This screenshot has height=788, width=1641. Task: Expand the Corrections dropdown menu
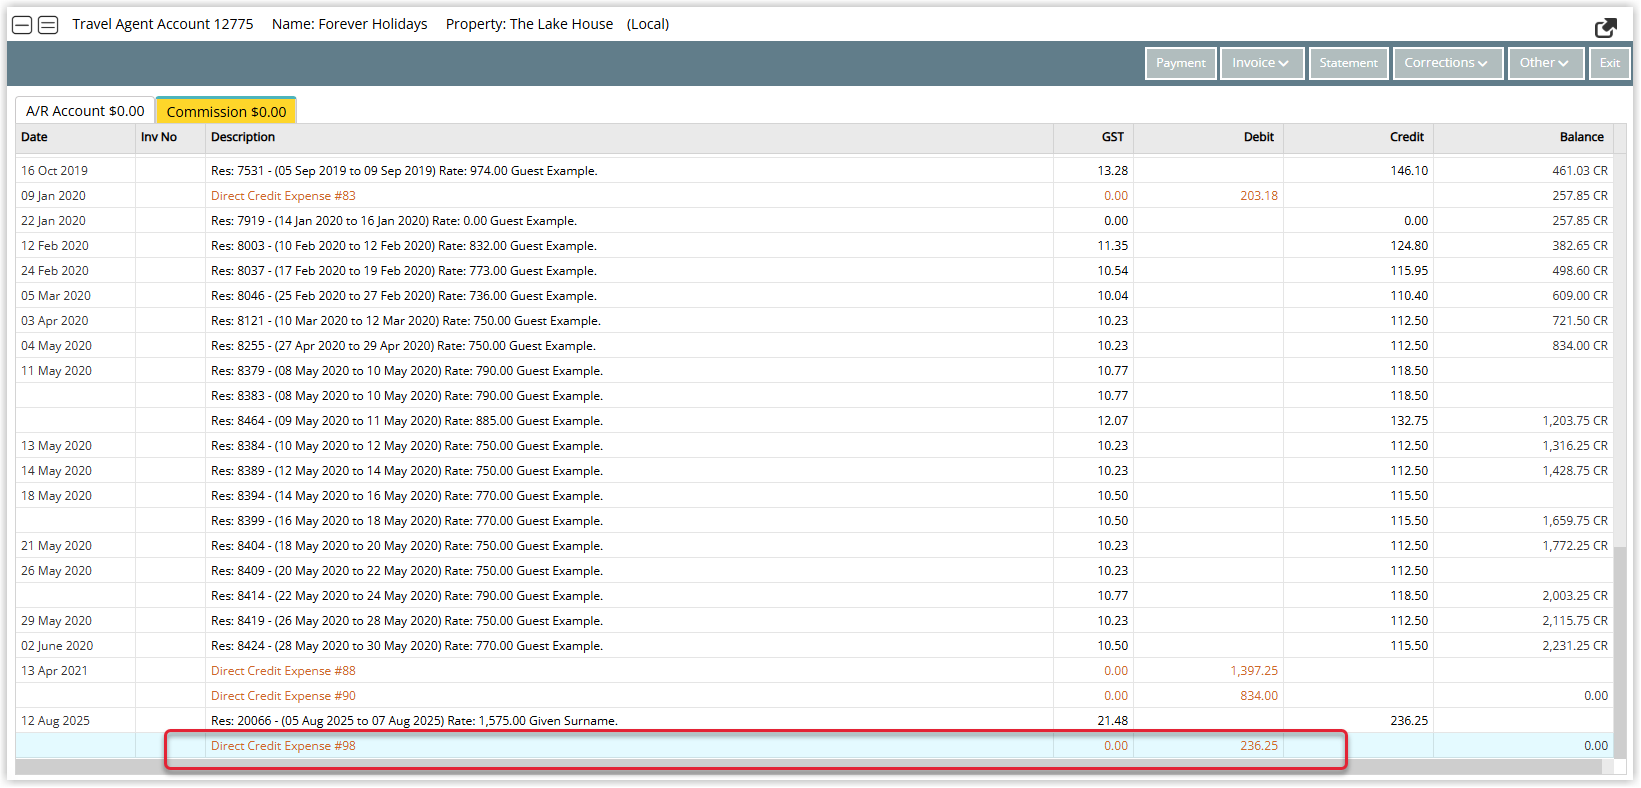pos(1447,63)
